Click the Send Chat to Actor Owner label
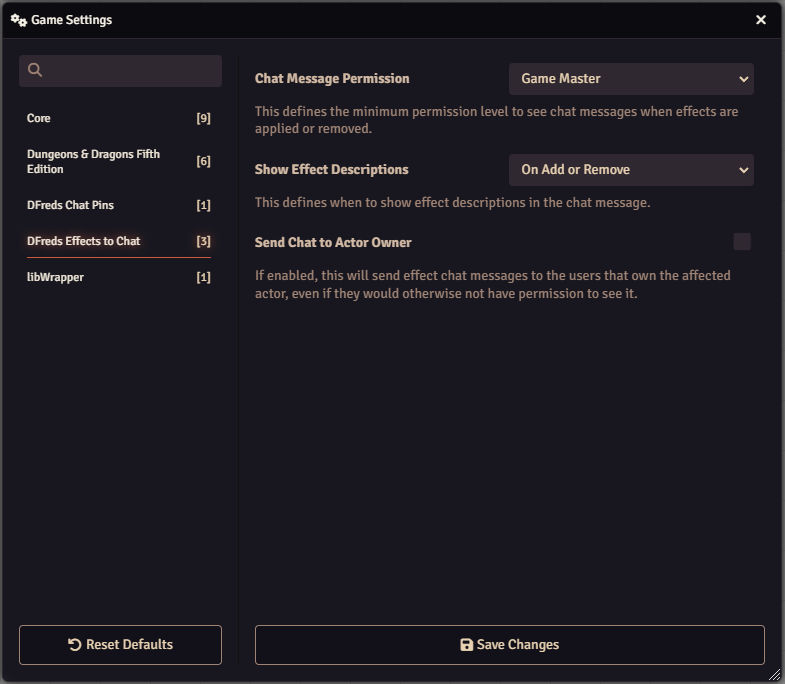 (x=333, y=242)
